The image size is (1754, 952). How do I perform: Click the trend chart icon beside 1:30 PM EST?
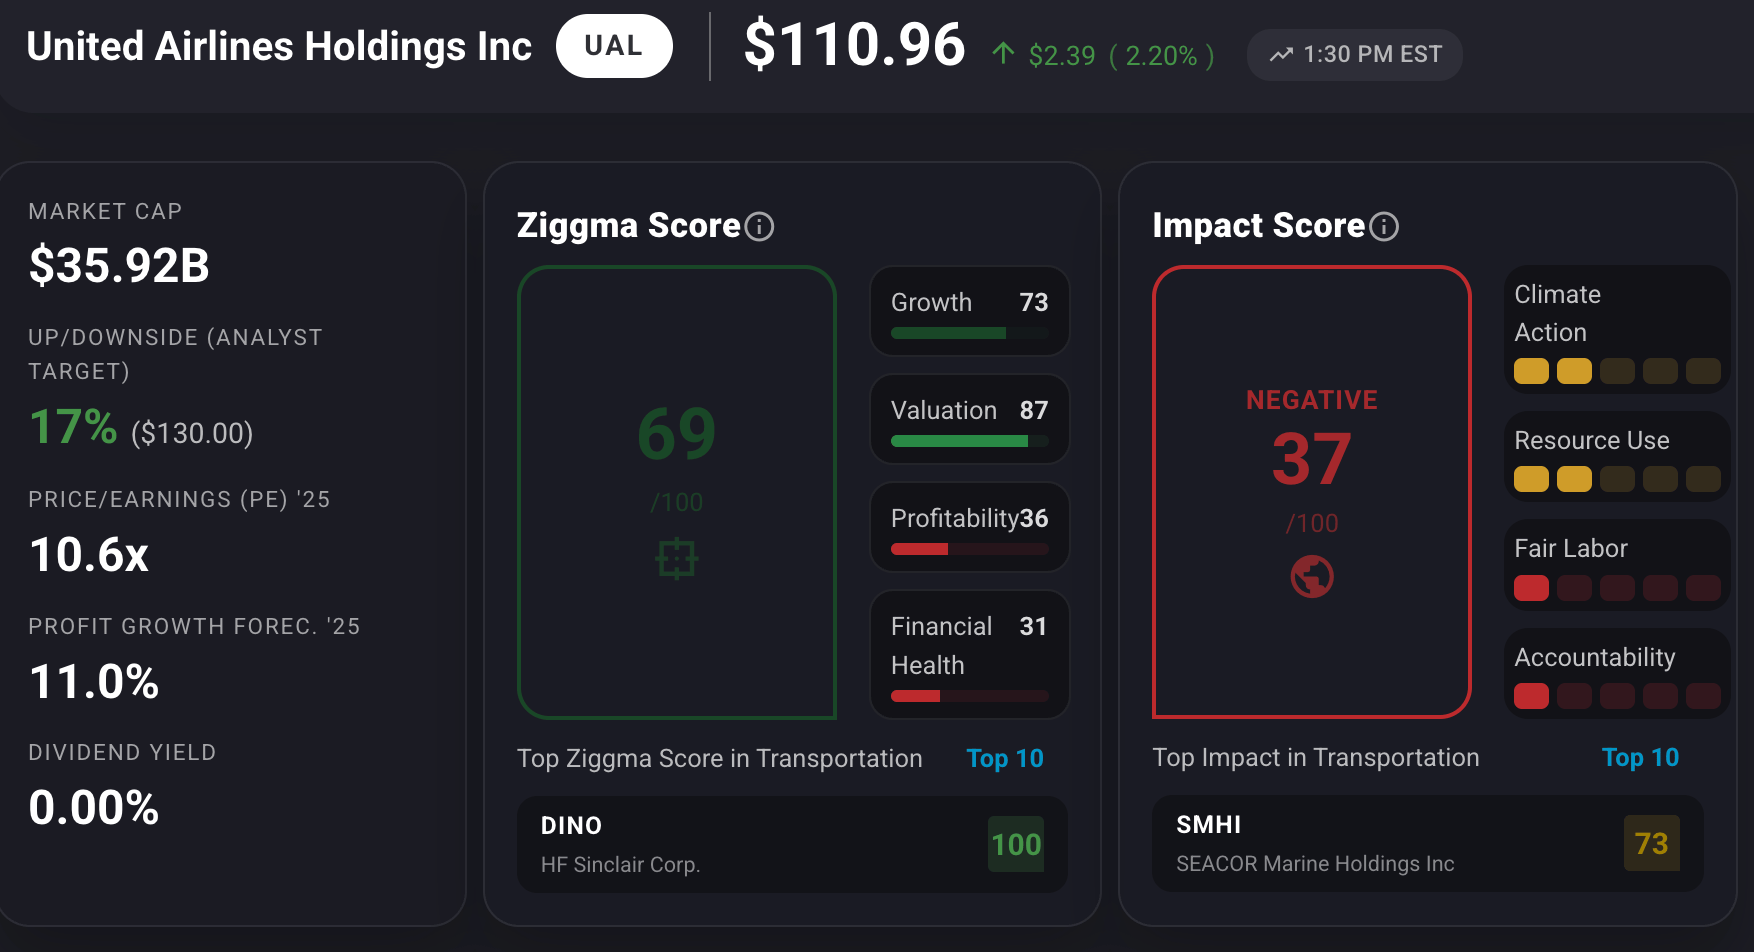[x=1281, y=55]
